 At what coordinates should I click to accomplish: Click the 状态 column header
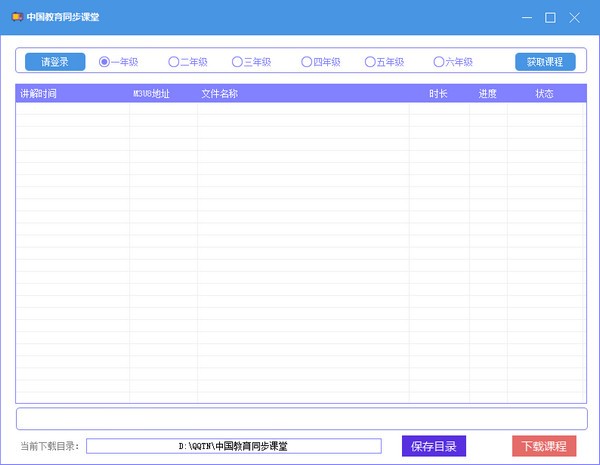click(545, 94)
